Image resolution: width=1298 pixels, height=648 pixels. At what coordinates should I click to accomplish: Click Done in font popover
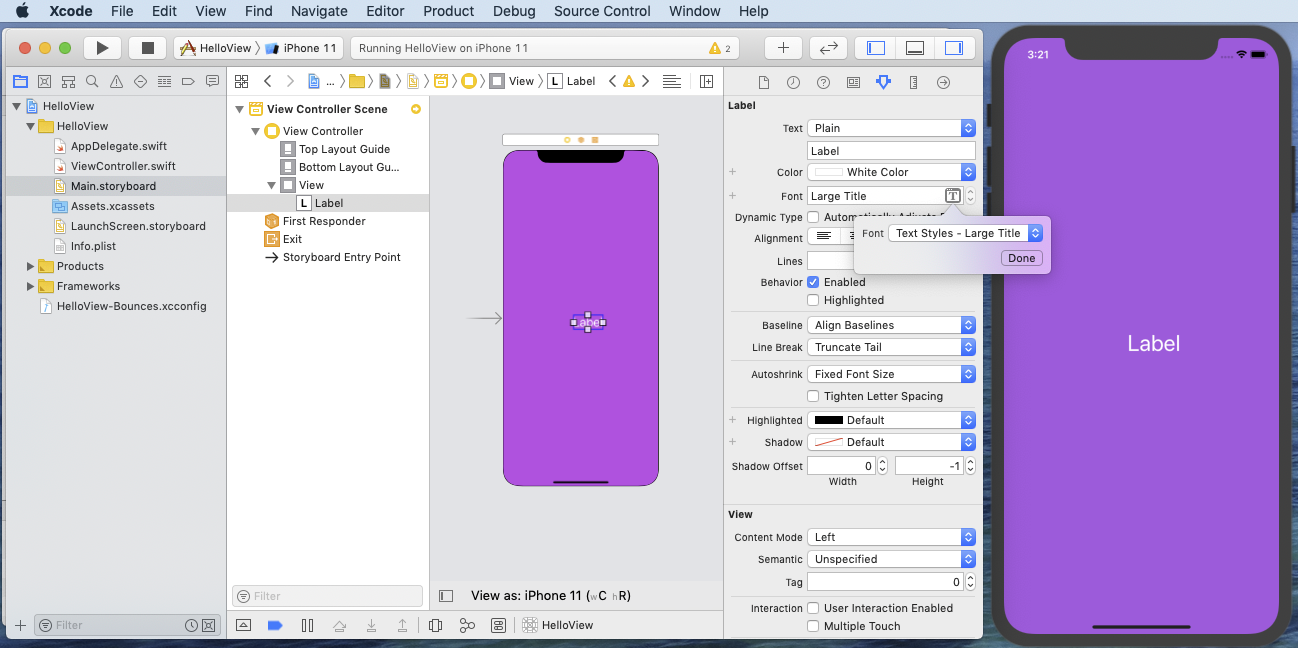click(1022, 258)
